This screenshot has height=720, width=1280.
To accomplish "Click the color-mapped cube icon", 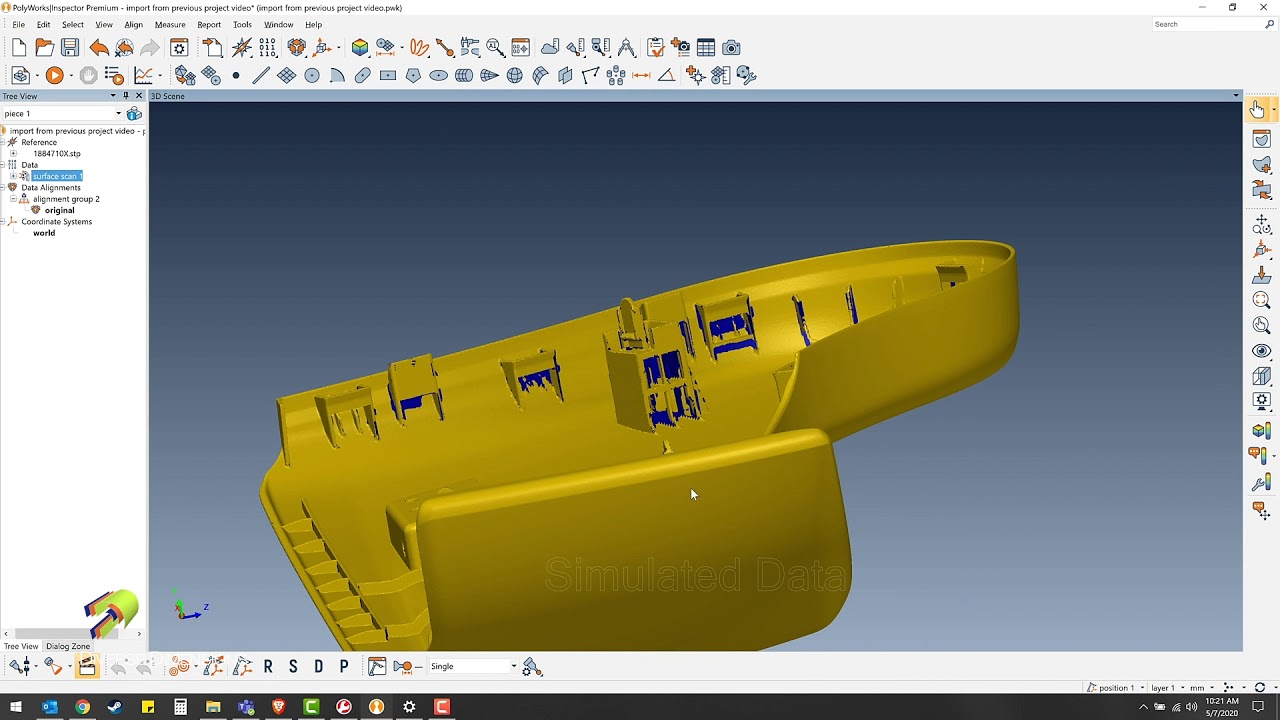I will tap(360, 47).
